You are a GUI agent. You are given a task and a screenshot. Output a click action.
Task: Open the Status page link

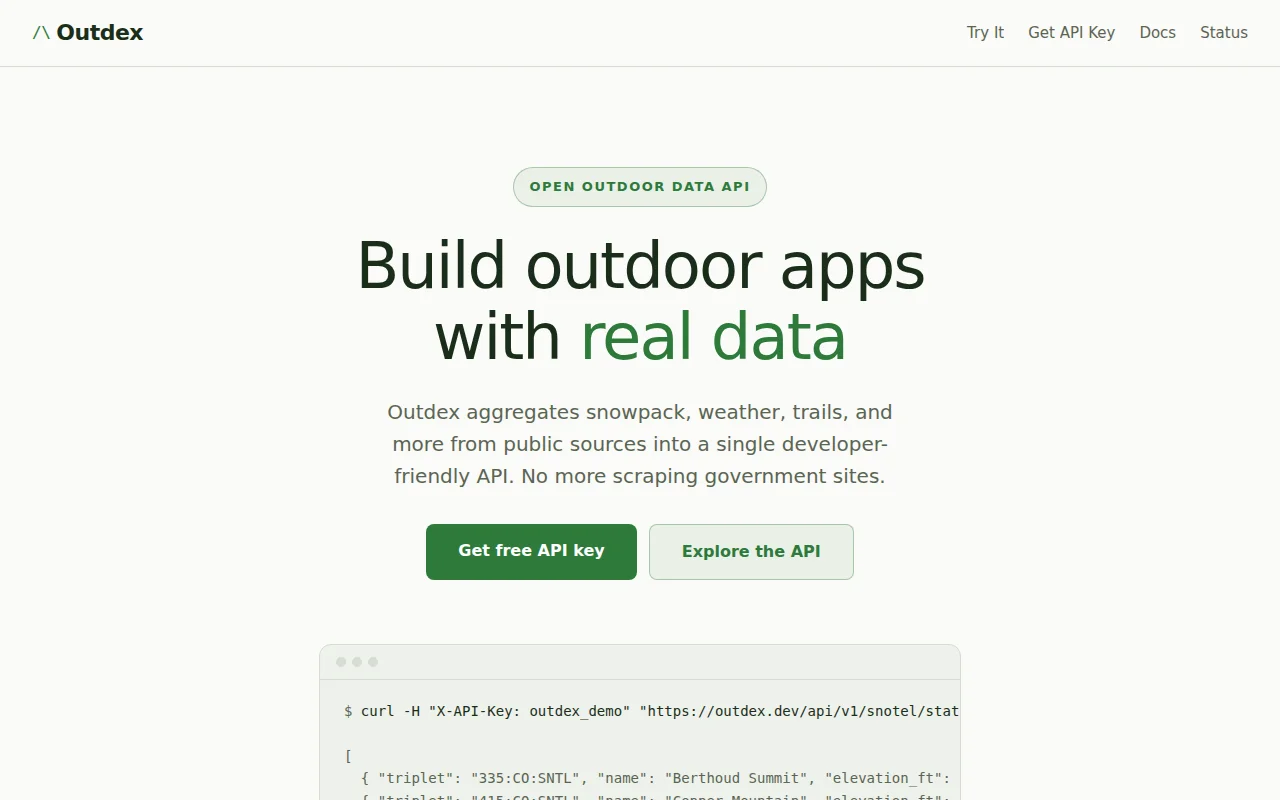pos(1224,33)
